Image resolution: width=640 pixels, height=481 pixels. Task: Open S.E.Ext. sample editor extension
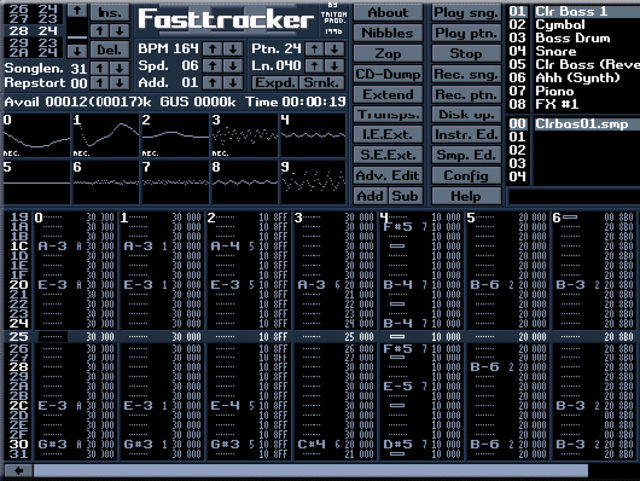[x=388, y=155]
